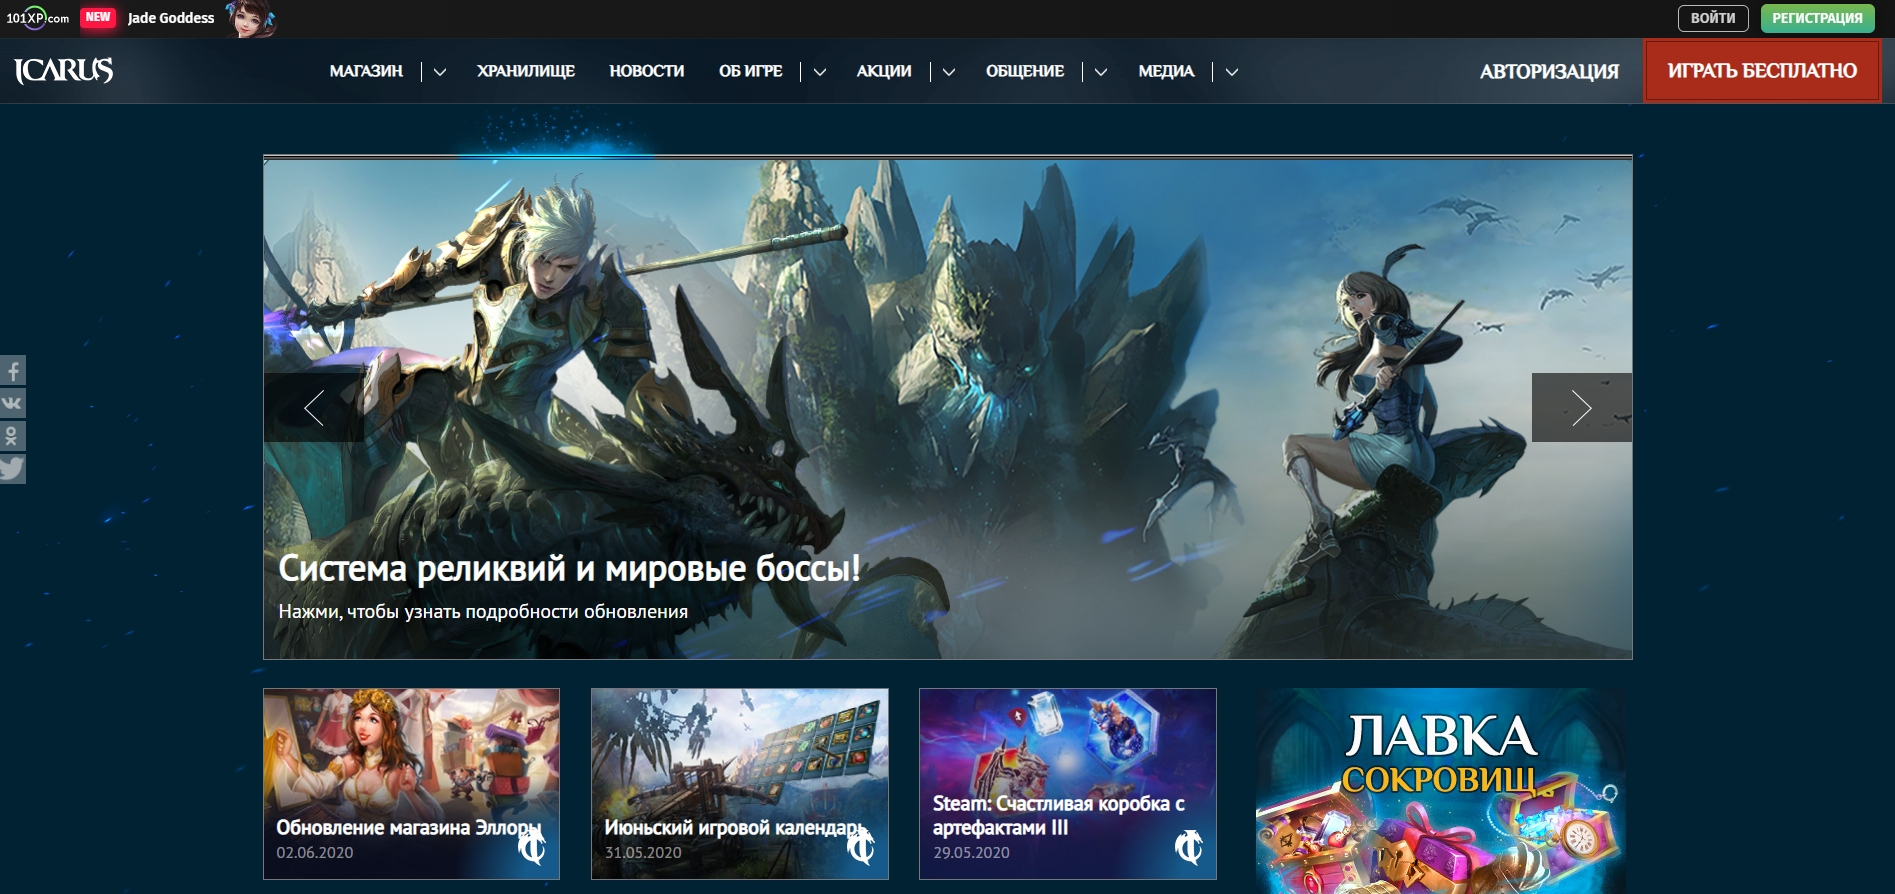
Task: Open headline Система реликвий и мировые боссы!
Action: tap(569, 568)
